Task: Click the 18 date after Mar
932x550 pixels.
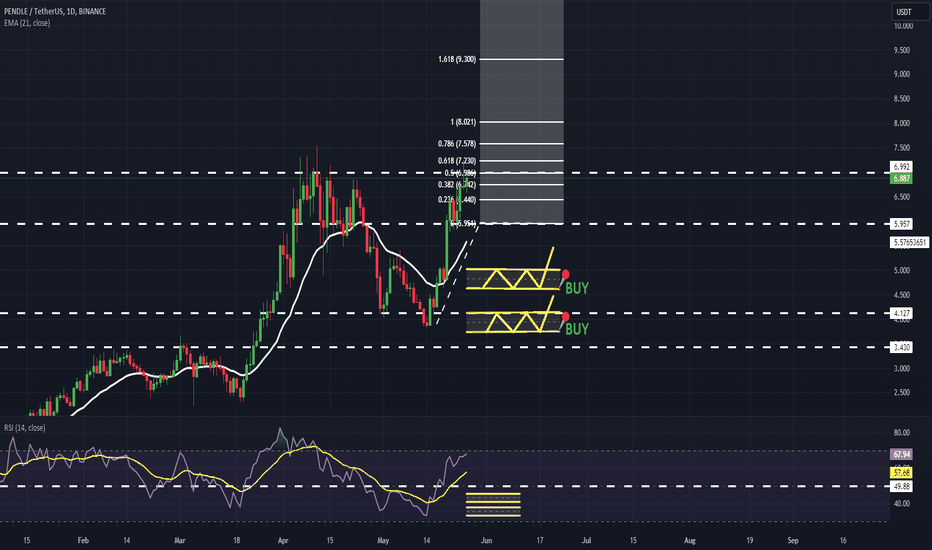Action: [237, 540]
